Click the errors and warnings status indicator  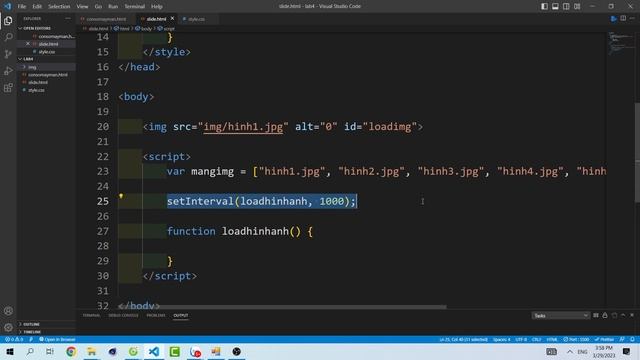click(13, 340)
